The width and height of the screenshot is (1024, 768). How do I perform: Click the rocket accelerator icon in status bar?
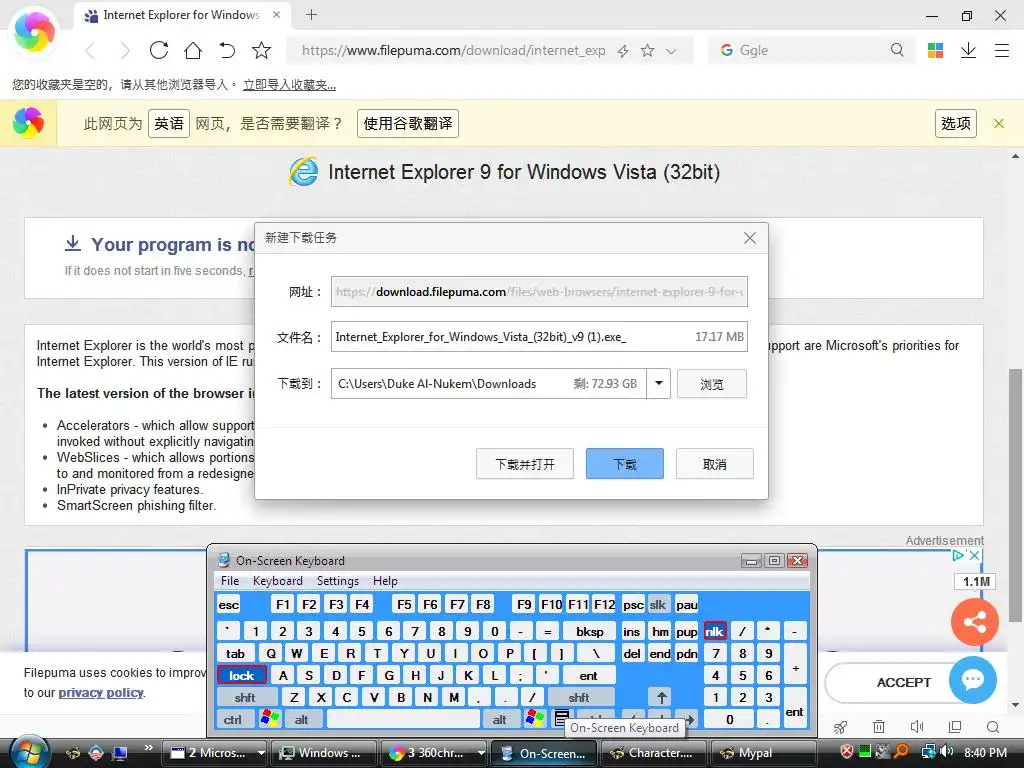841,727
